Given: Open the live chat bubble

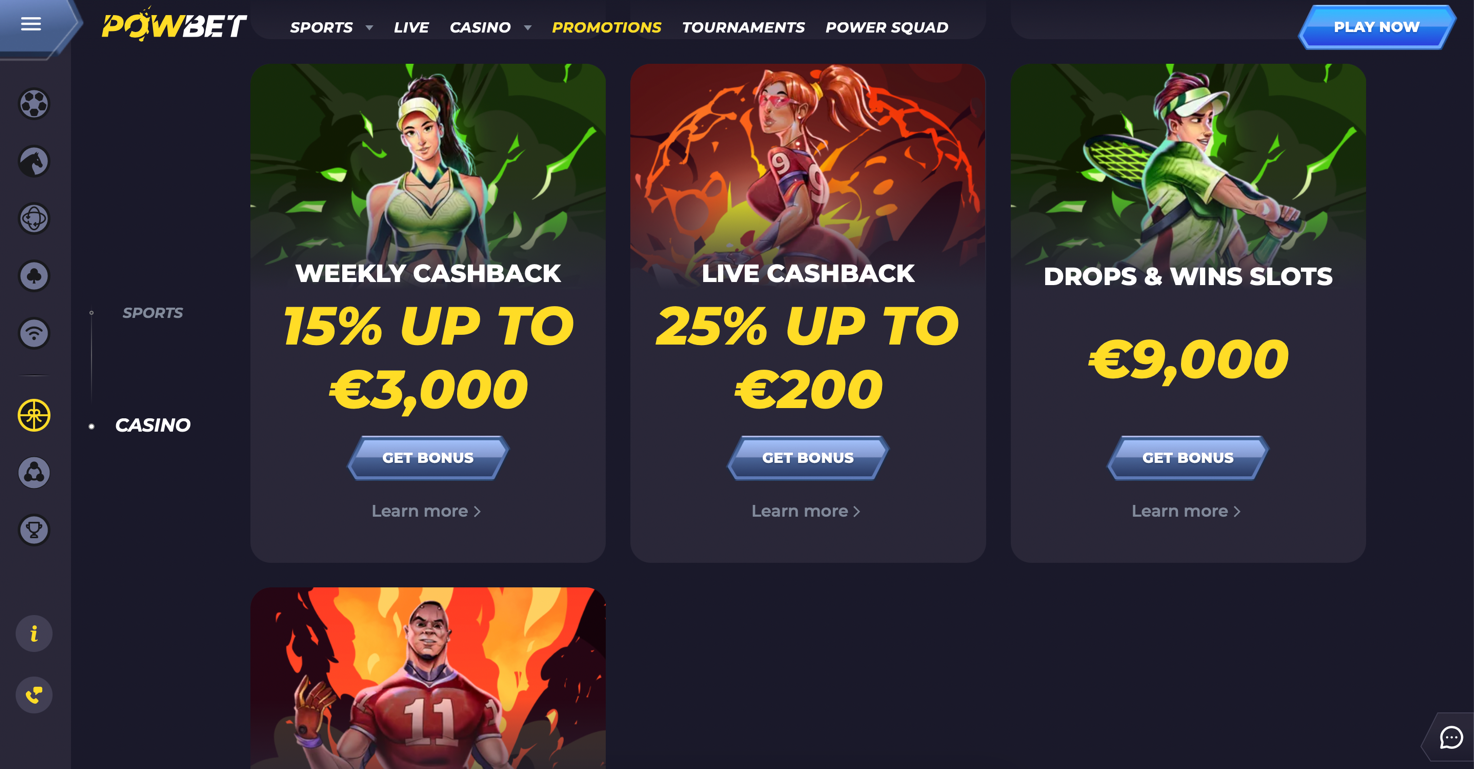Looking at the screenshot, I should pos(1451,738).
